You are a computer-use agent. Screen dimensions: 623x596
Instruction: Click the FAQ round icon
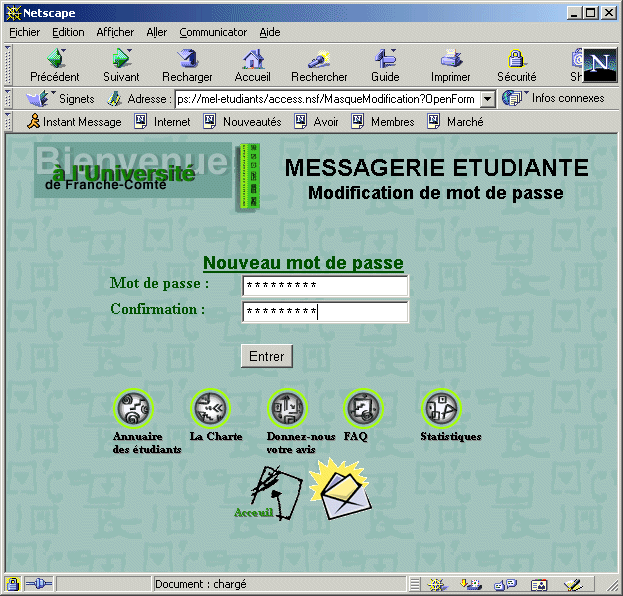pos(364,408)
